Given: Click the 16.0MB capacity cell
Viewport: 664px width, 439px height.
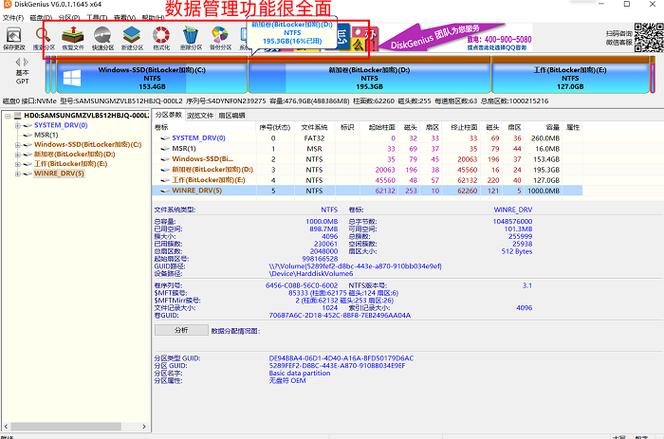Looking at the screenshot, I should click(x=547, y=149).
